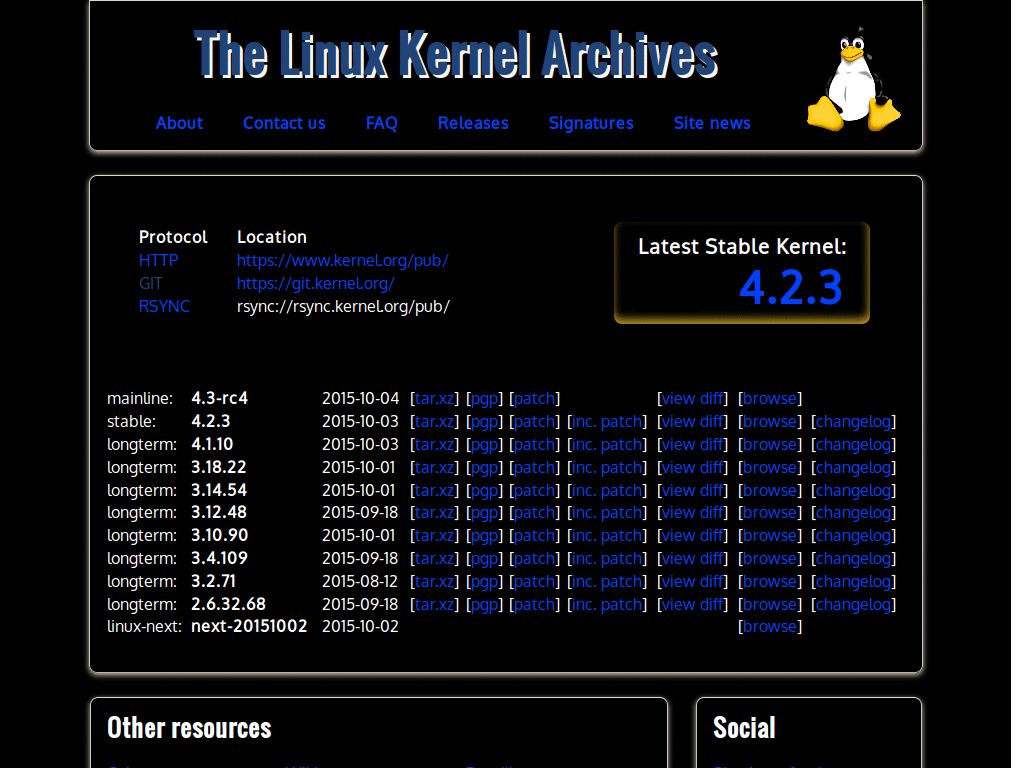
Task: View diff for stable 4.2.3 release
Action: click(x=692, y=421)
